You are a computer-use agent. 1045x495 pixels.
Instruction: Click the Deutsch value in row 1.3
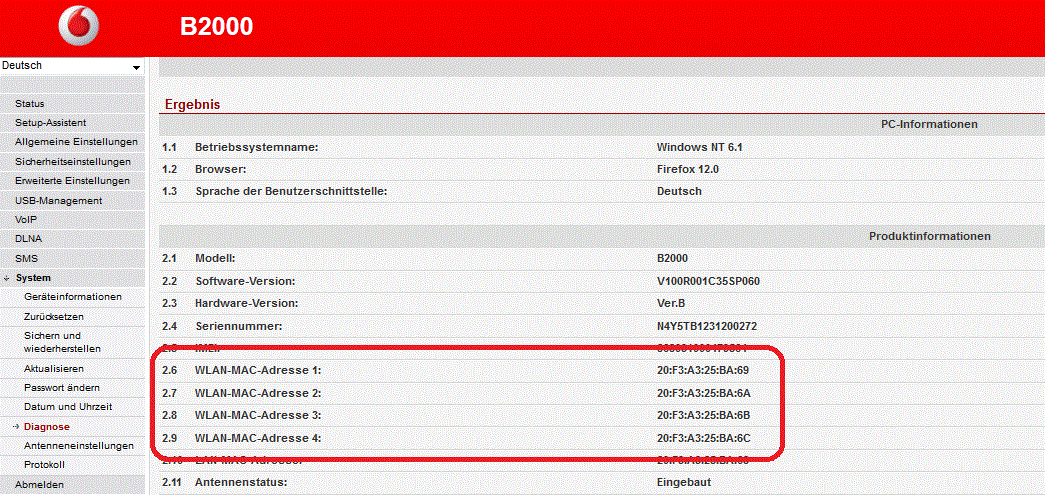pos(679,191)
